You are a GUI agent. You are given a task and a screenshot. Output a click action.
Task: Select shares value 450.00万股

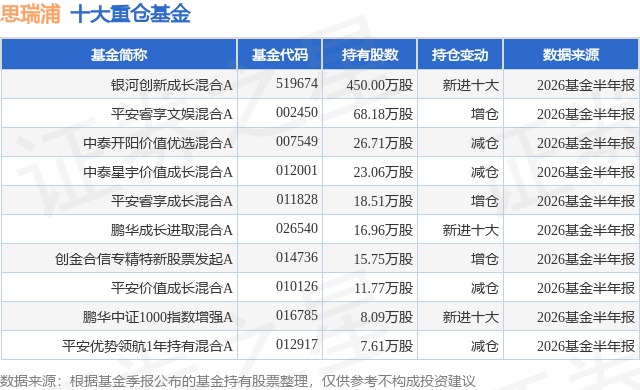point(380,85)
